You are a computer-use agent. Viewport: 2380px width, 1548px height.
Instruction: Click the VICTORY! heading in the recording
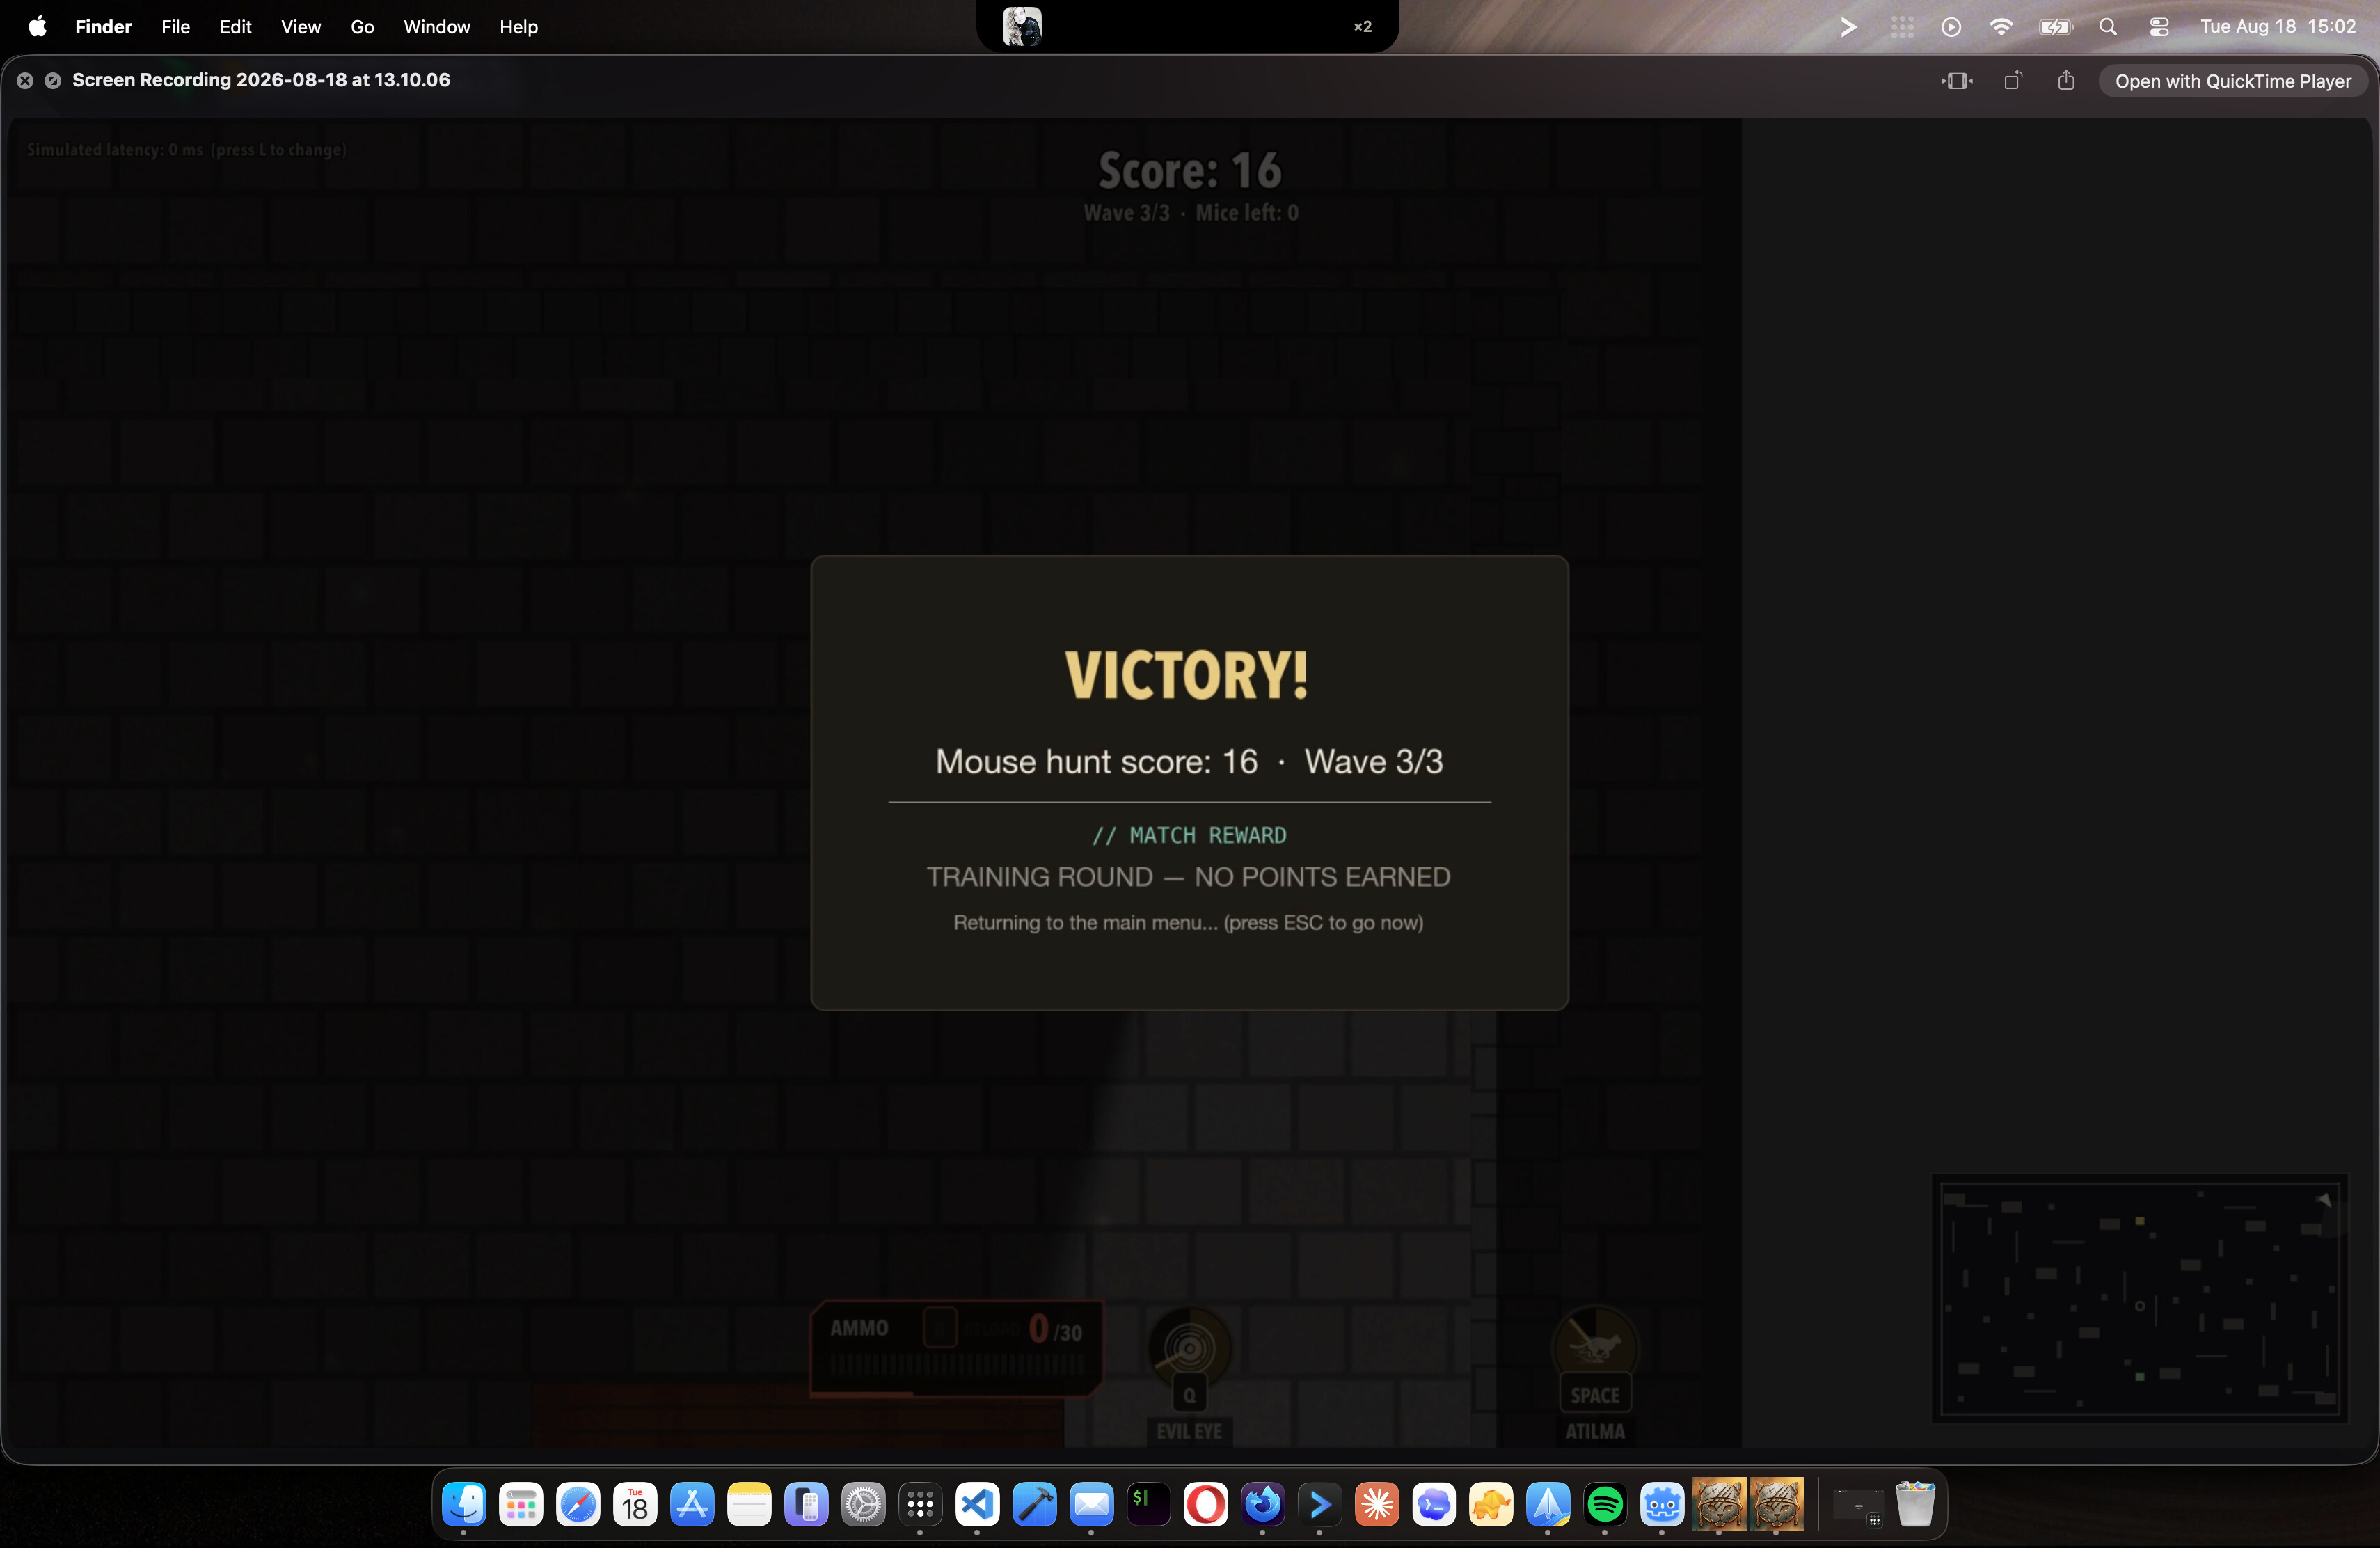(1187, 675)
